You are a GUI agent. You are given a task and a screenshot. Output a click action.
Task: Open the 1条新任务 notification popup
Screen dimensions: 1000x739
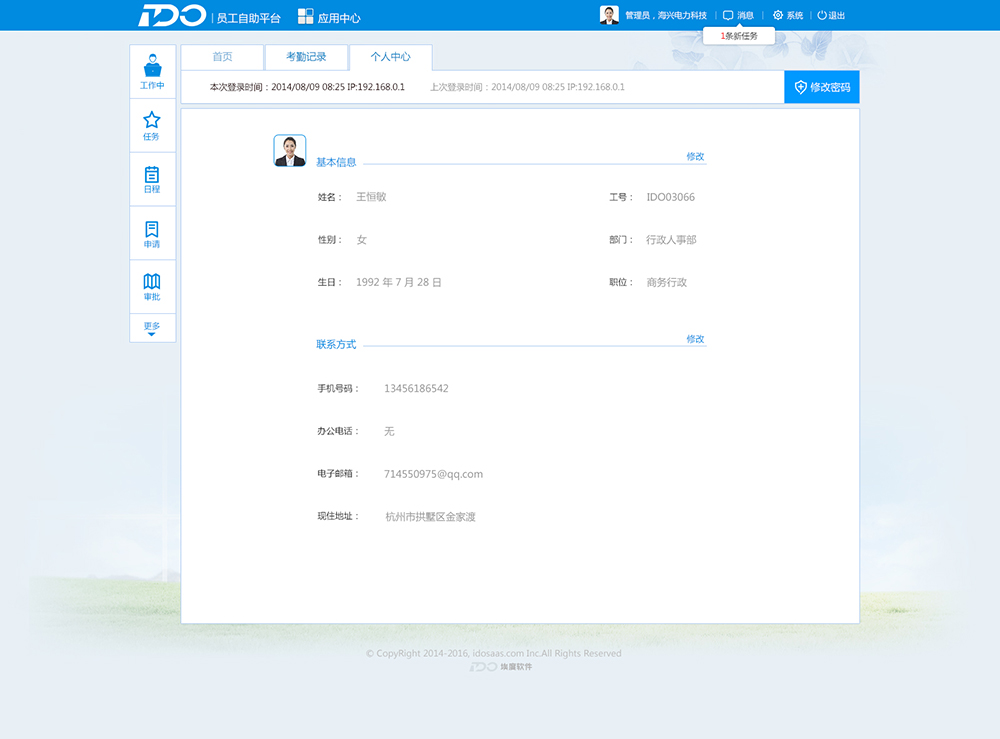(739, 36)
